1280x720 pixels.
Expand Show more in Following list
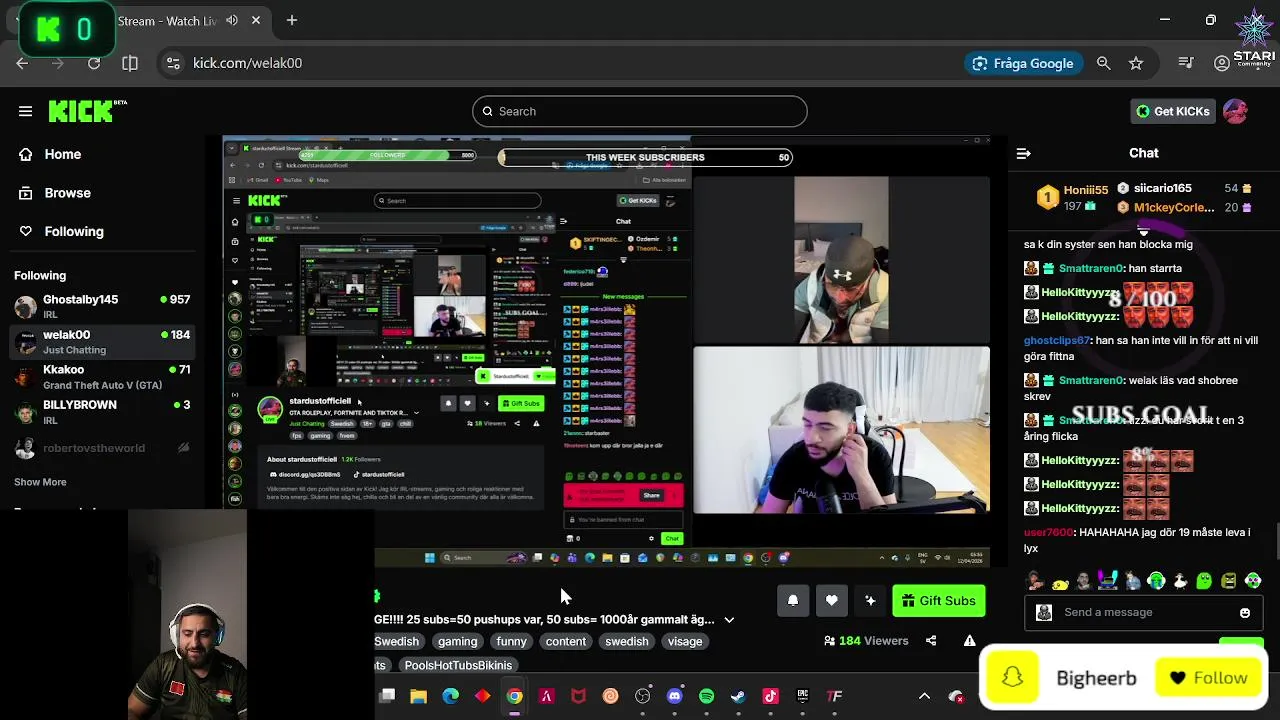coord(40,482)
